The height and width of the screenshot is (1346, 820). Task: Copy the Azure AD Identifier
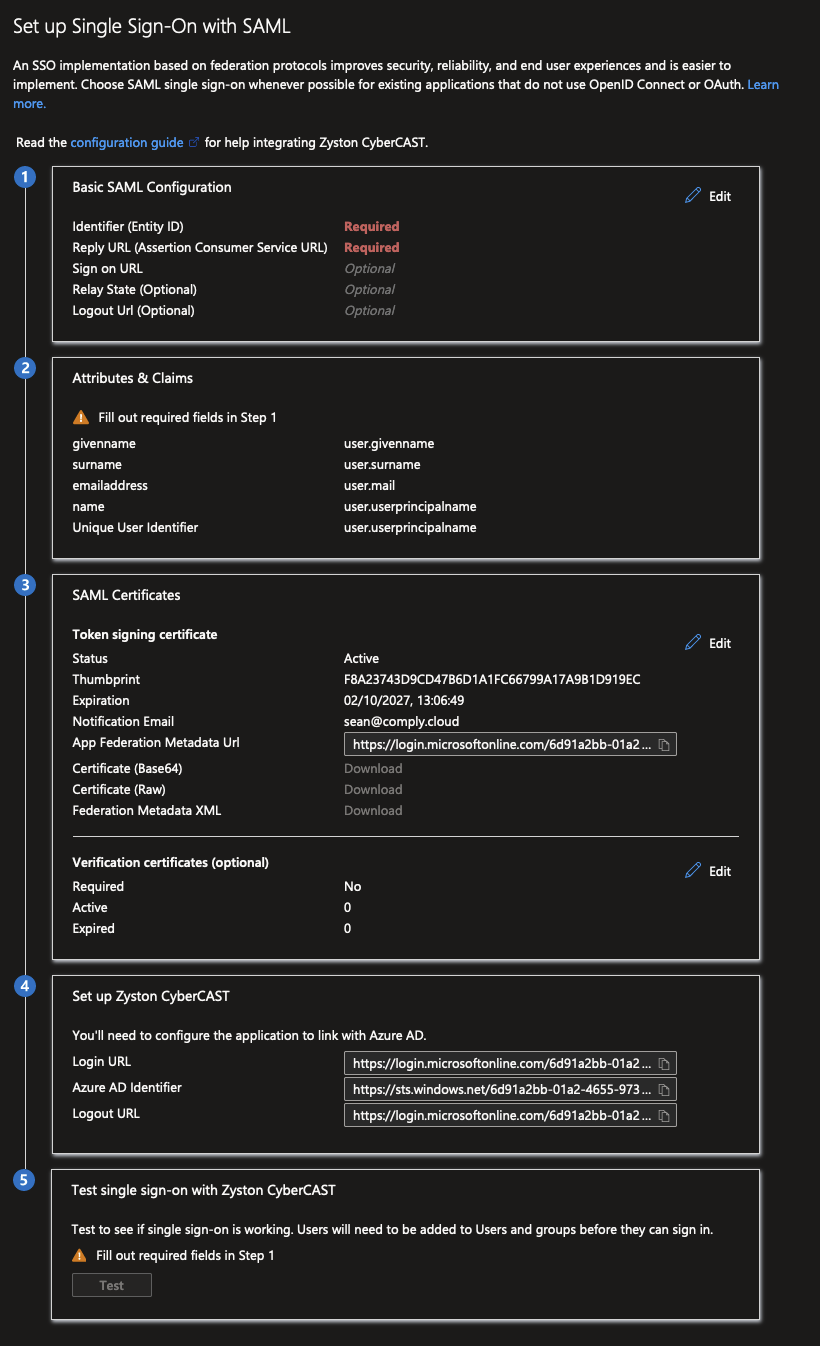(663, 1088)
